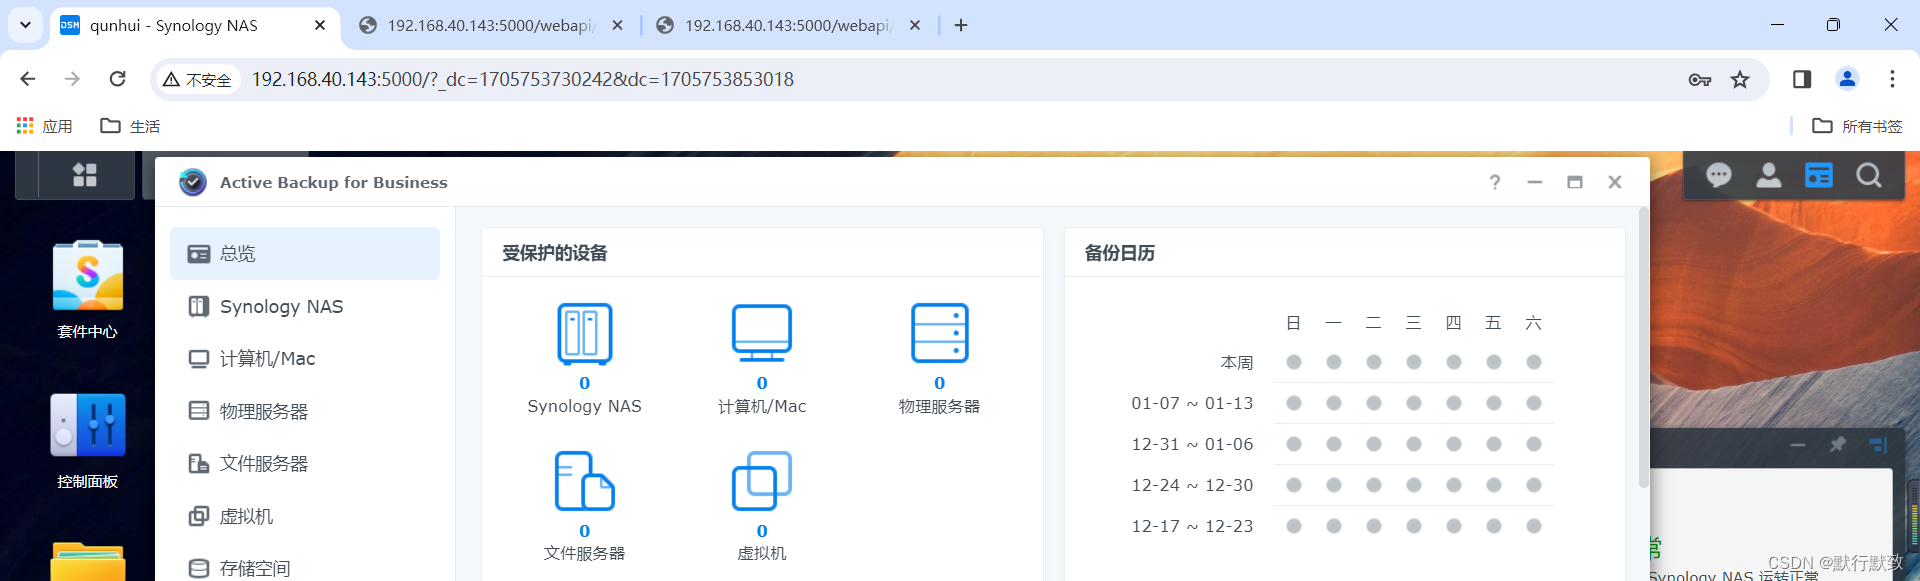The width and height of the screenshot is (1920, 581).
Task: Open the 控制面板 Control Panel desktop icon
Action: (x=88, y=440)
